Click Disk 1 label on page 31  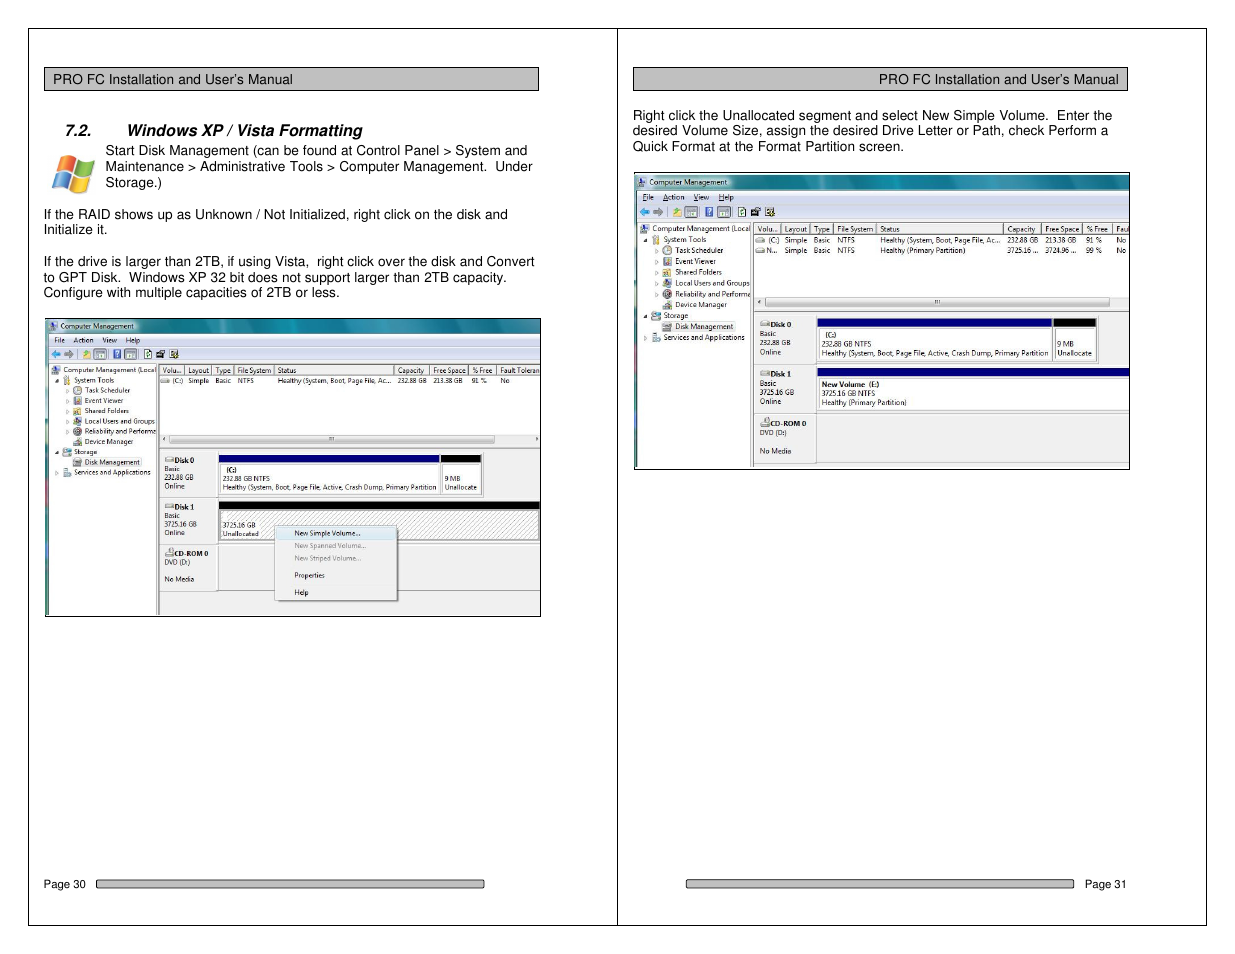779,374
